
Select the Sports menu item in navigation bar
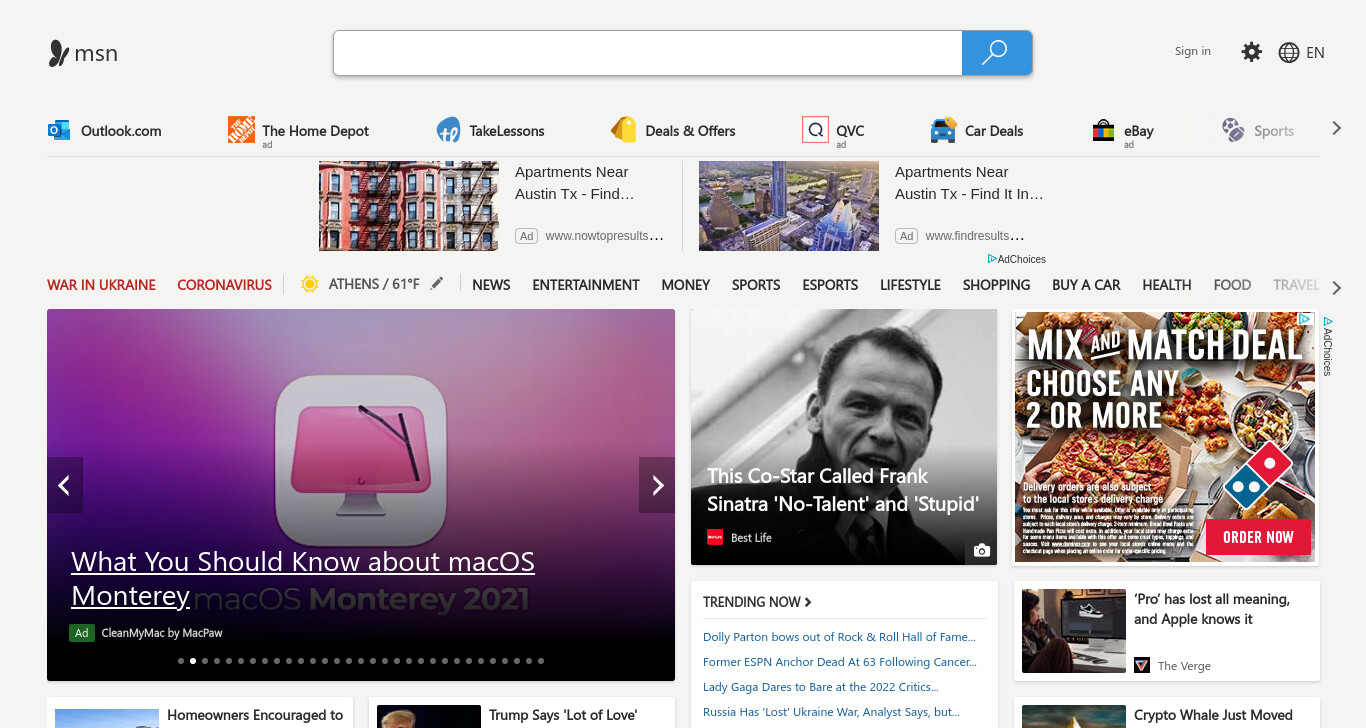click(x=756, y=285)
